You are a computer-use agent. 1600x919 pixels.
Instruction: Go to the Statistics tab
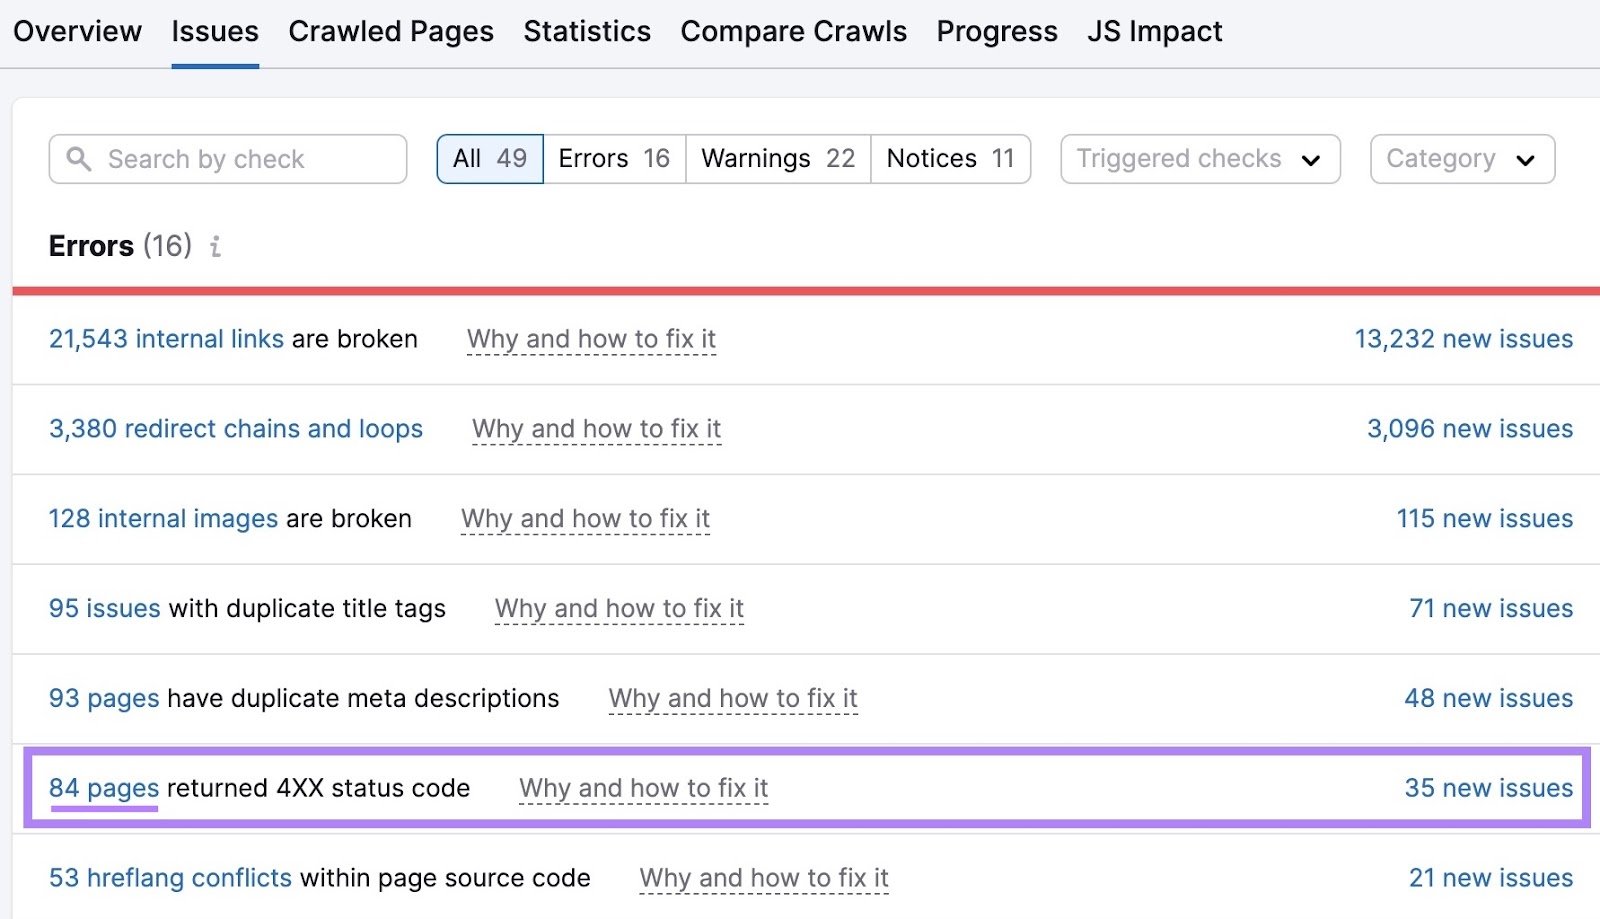coord(587,32)
